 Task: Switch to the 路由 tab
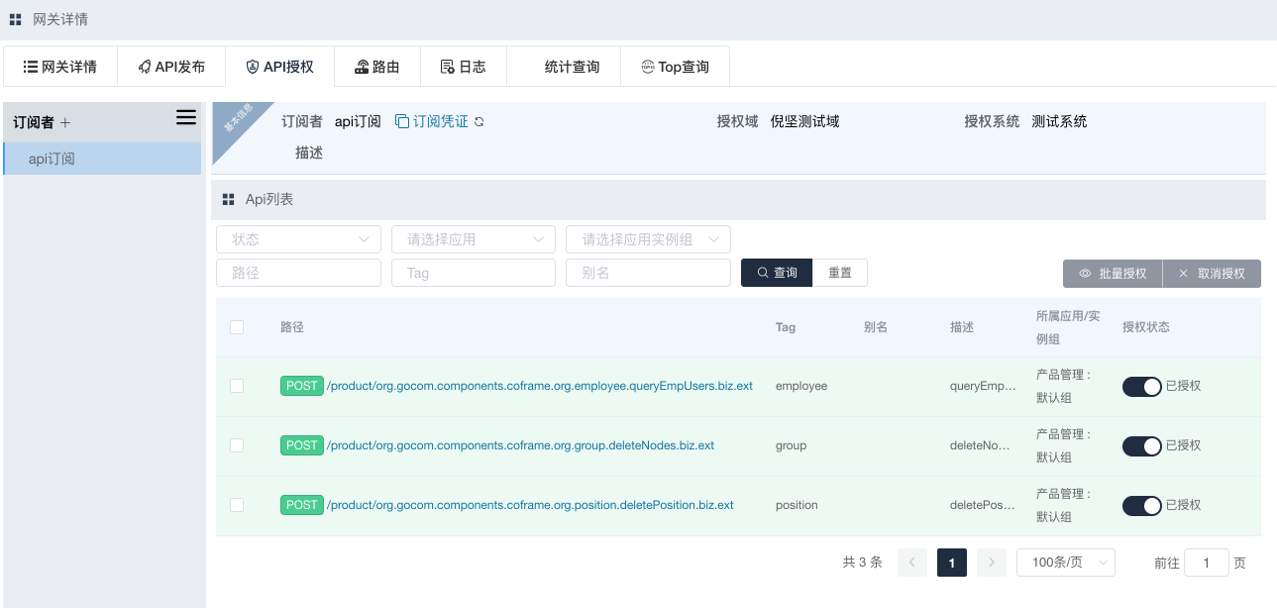[x=377, y=67]
